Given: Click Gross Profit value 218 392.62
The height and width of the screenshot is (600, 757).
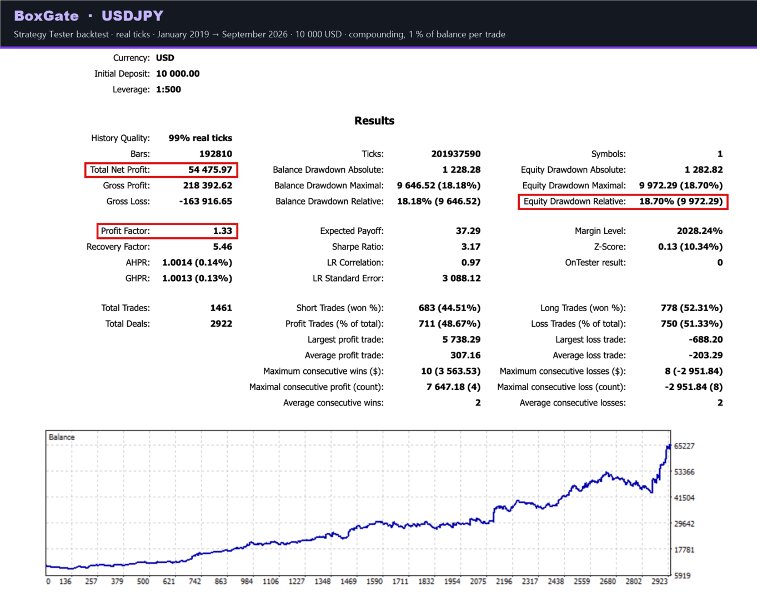Looking at the screenshot, I should click(208, 185).
